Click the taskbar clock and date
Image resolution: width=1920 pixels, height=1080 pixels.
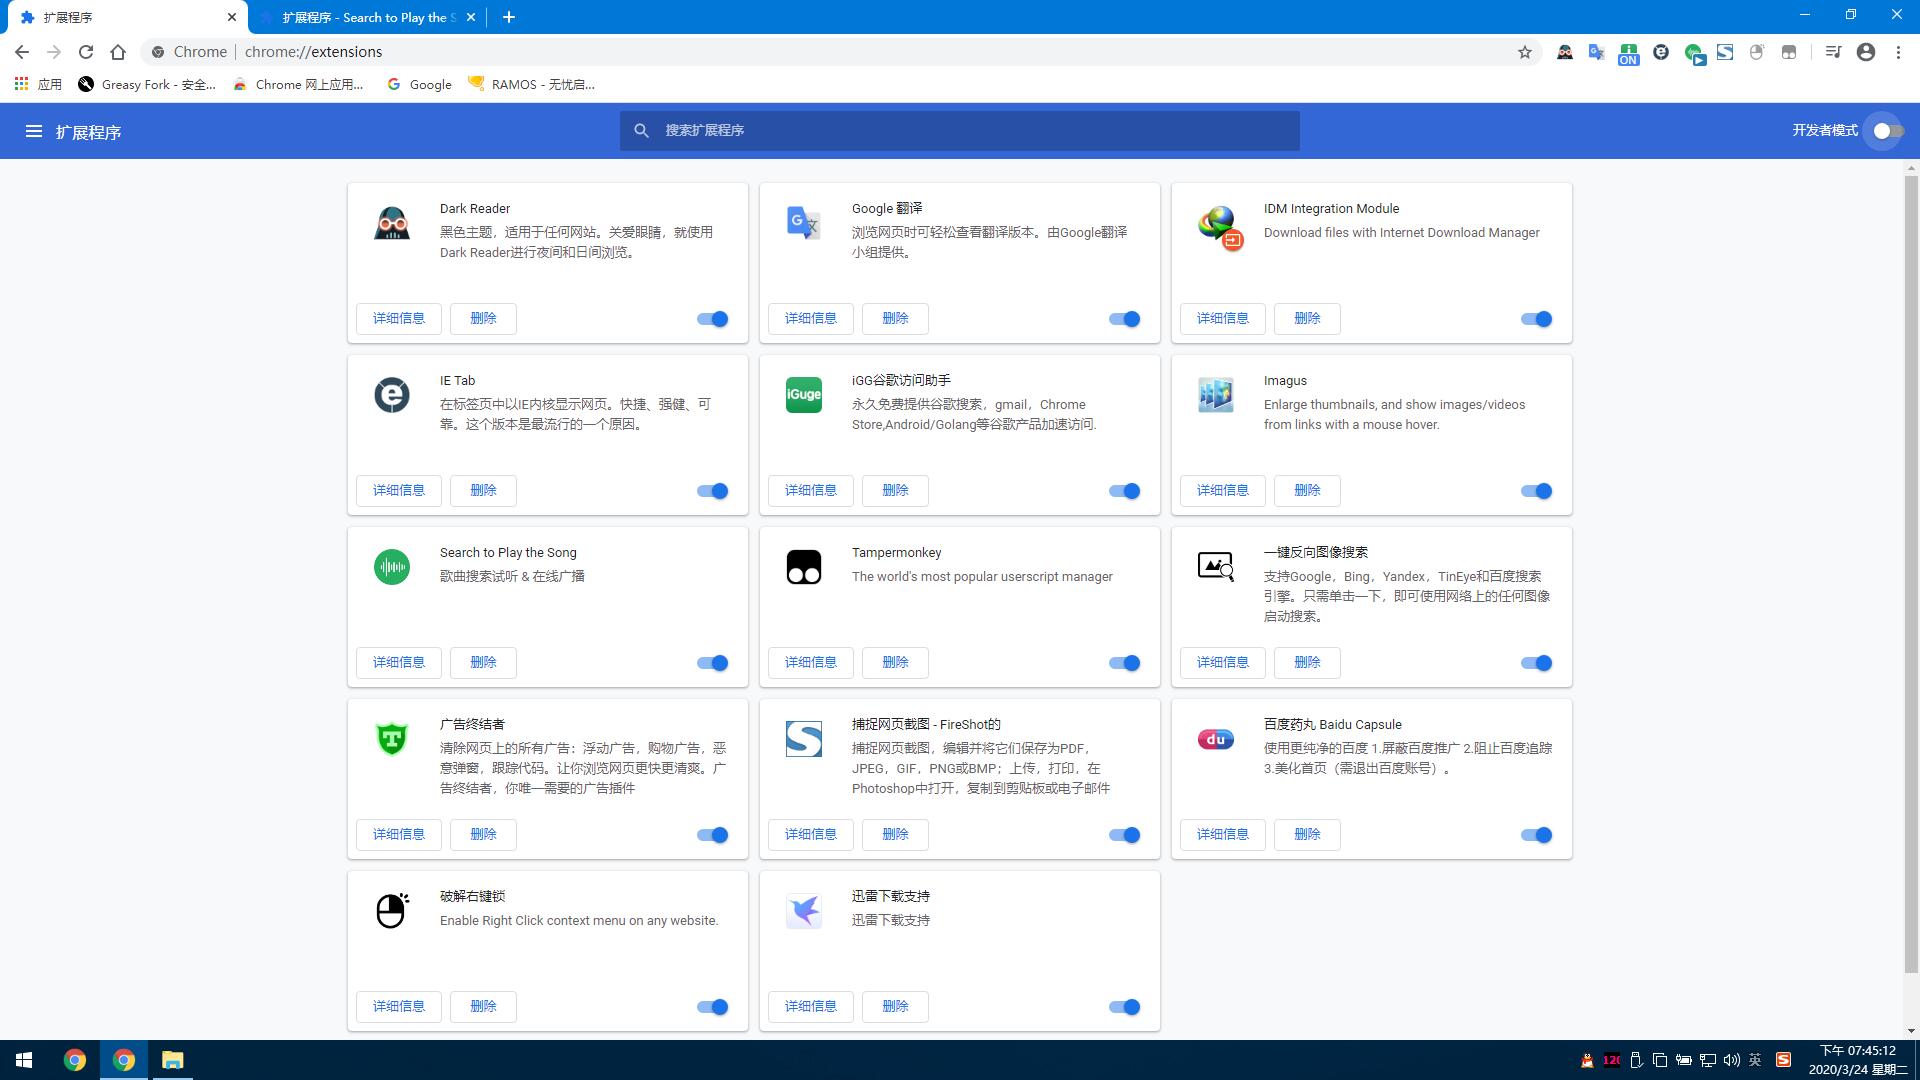tap(1858, 1060)
